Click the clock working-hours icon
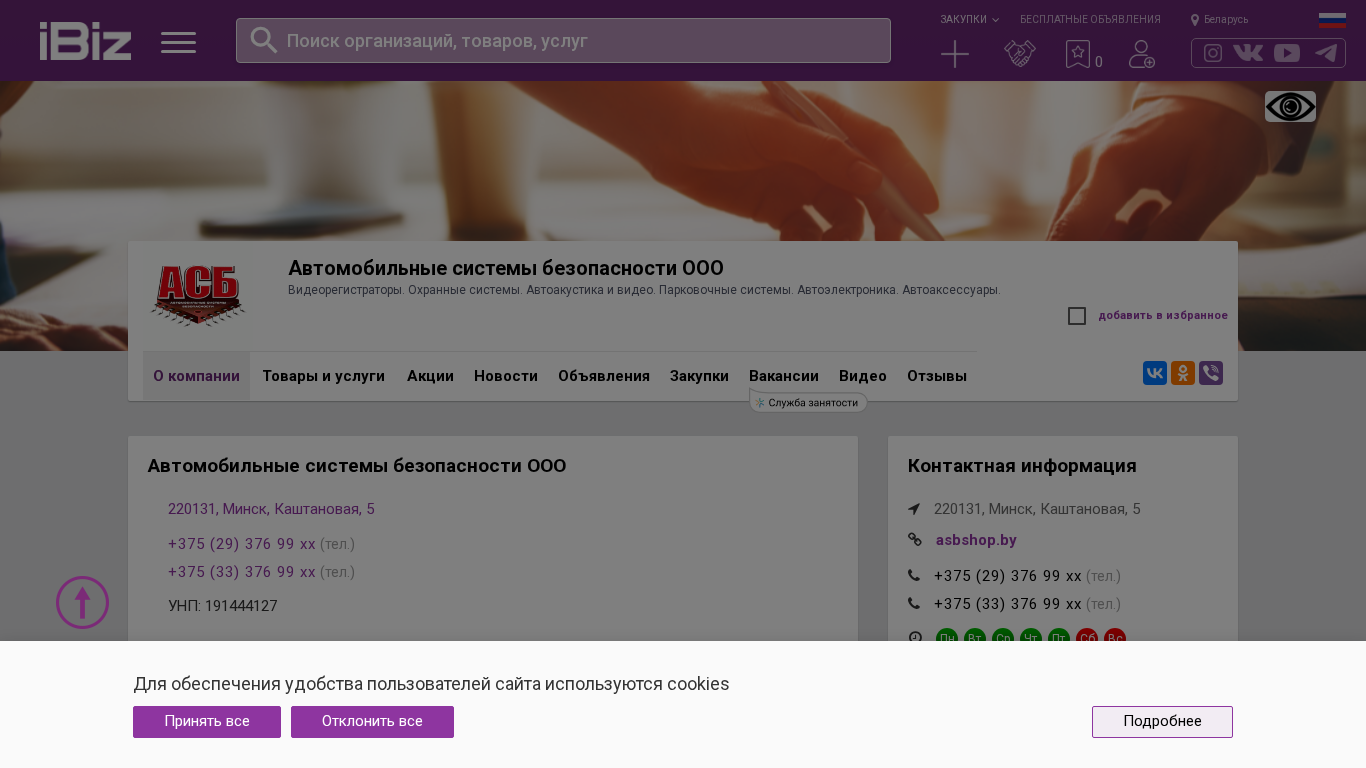This screenshot has width=1366, height=768. (914, 638)
